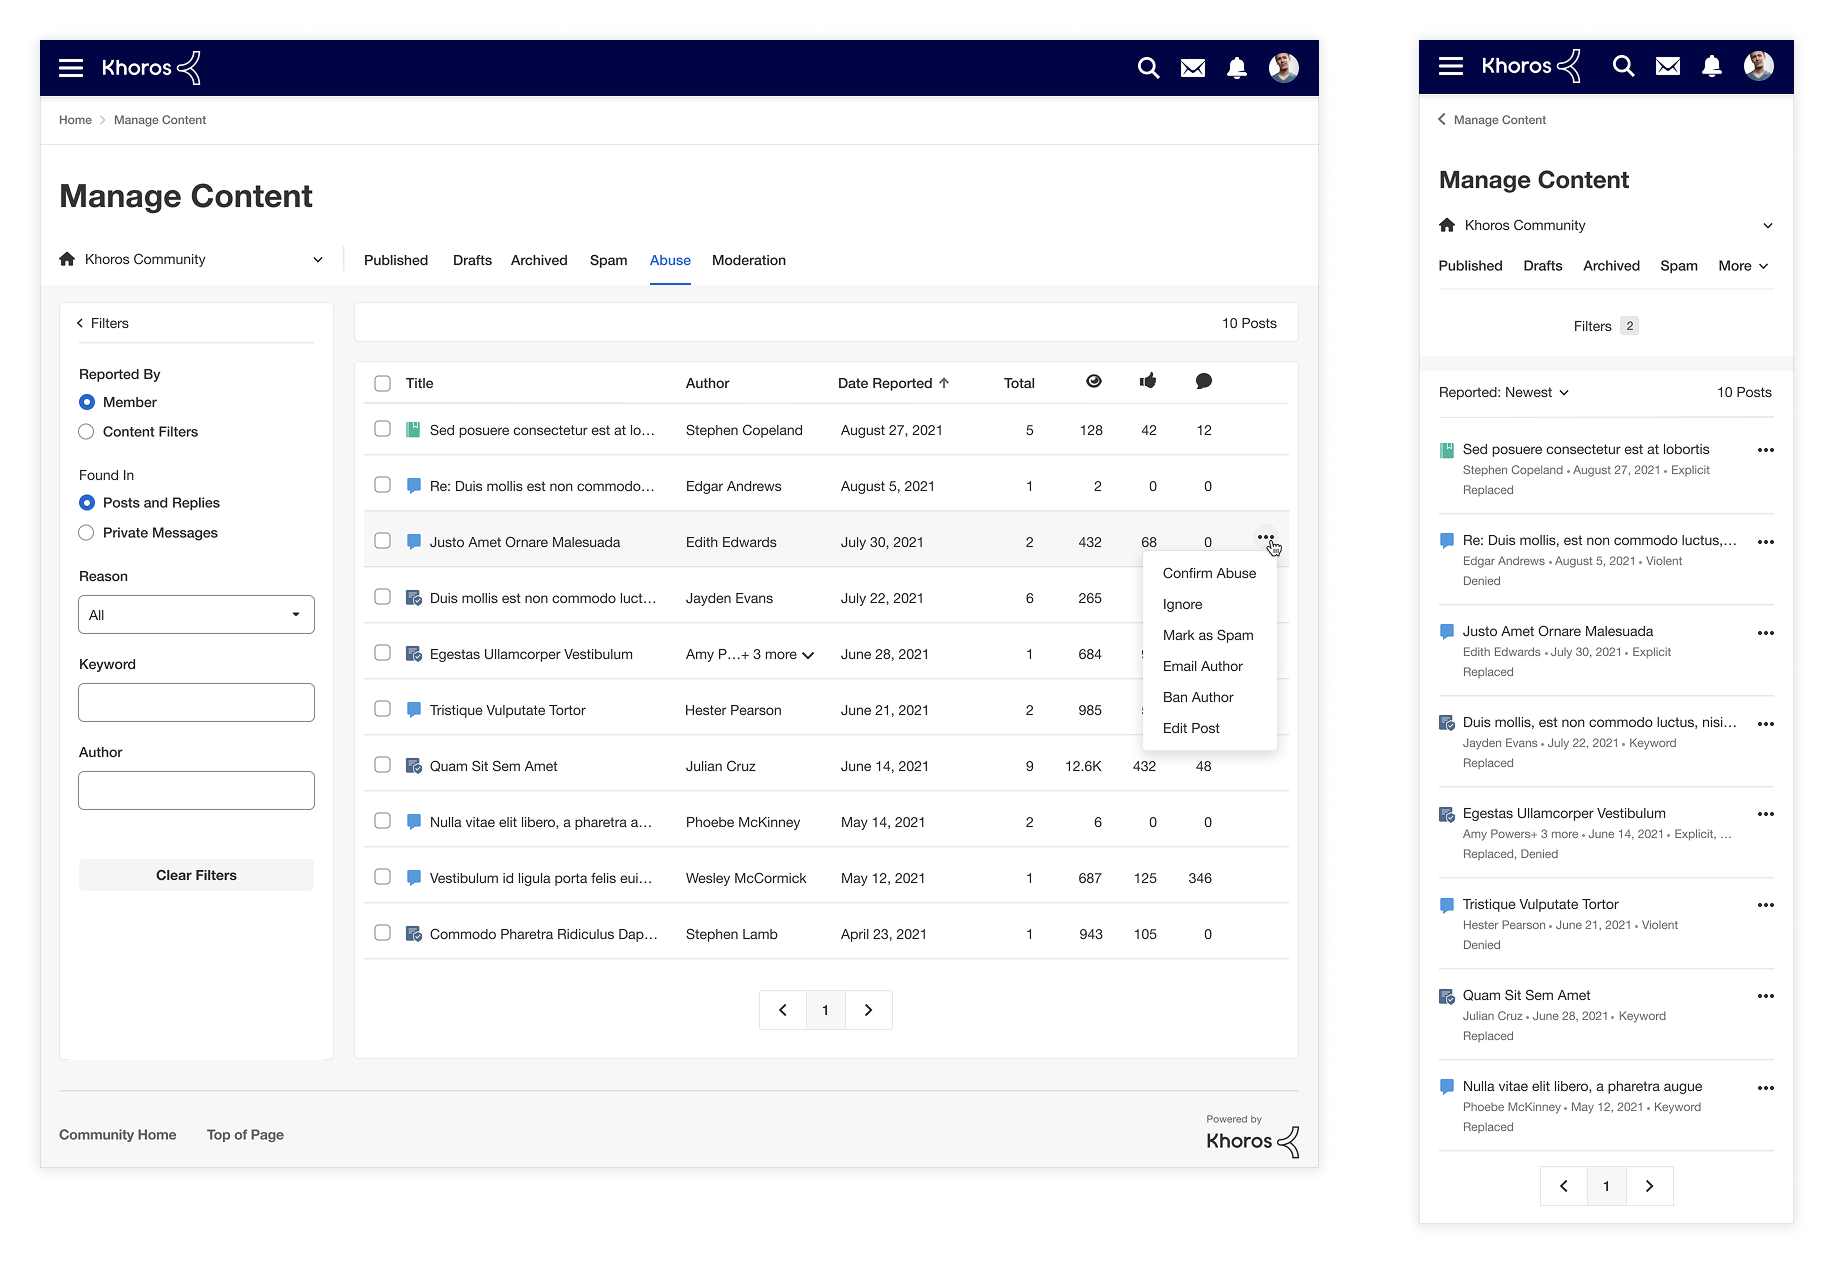Click into the Keyword input field
Viewport: 1835px width, 1264px height.
[196, 703]
